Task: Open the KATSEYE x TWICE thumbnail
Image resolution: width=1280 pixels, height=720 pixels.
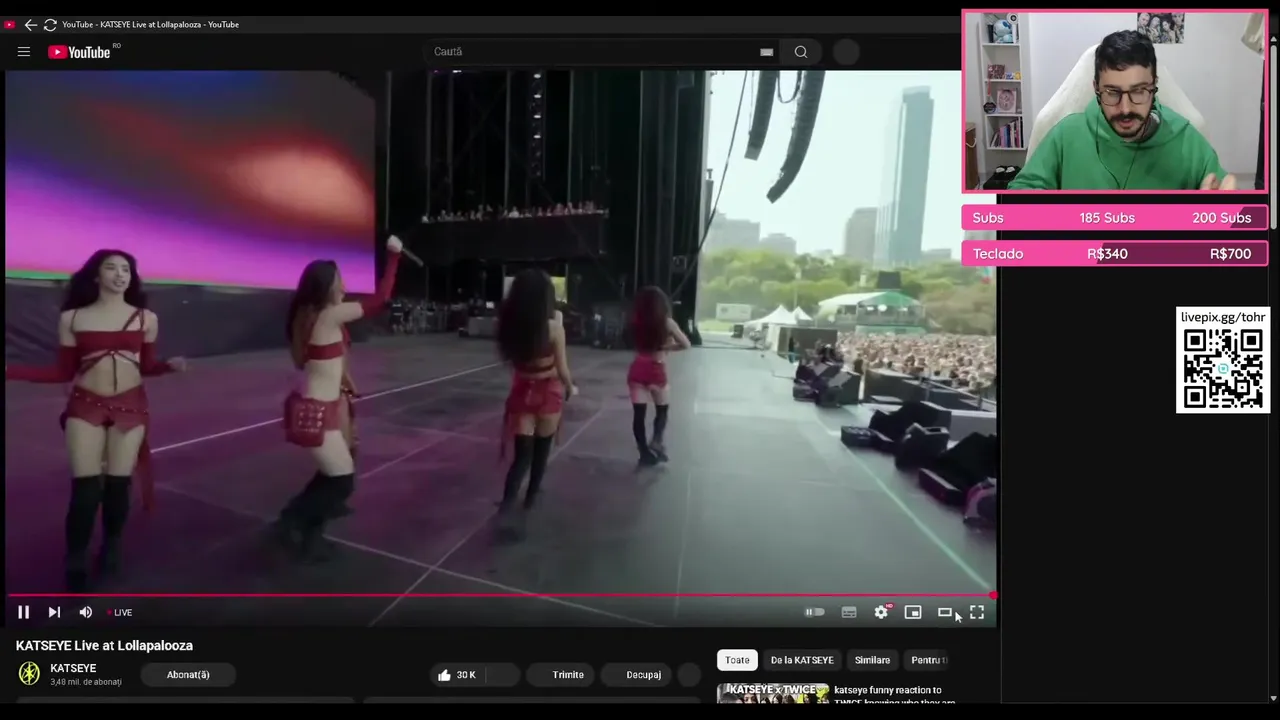Action: (x=773, y=693)
